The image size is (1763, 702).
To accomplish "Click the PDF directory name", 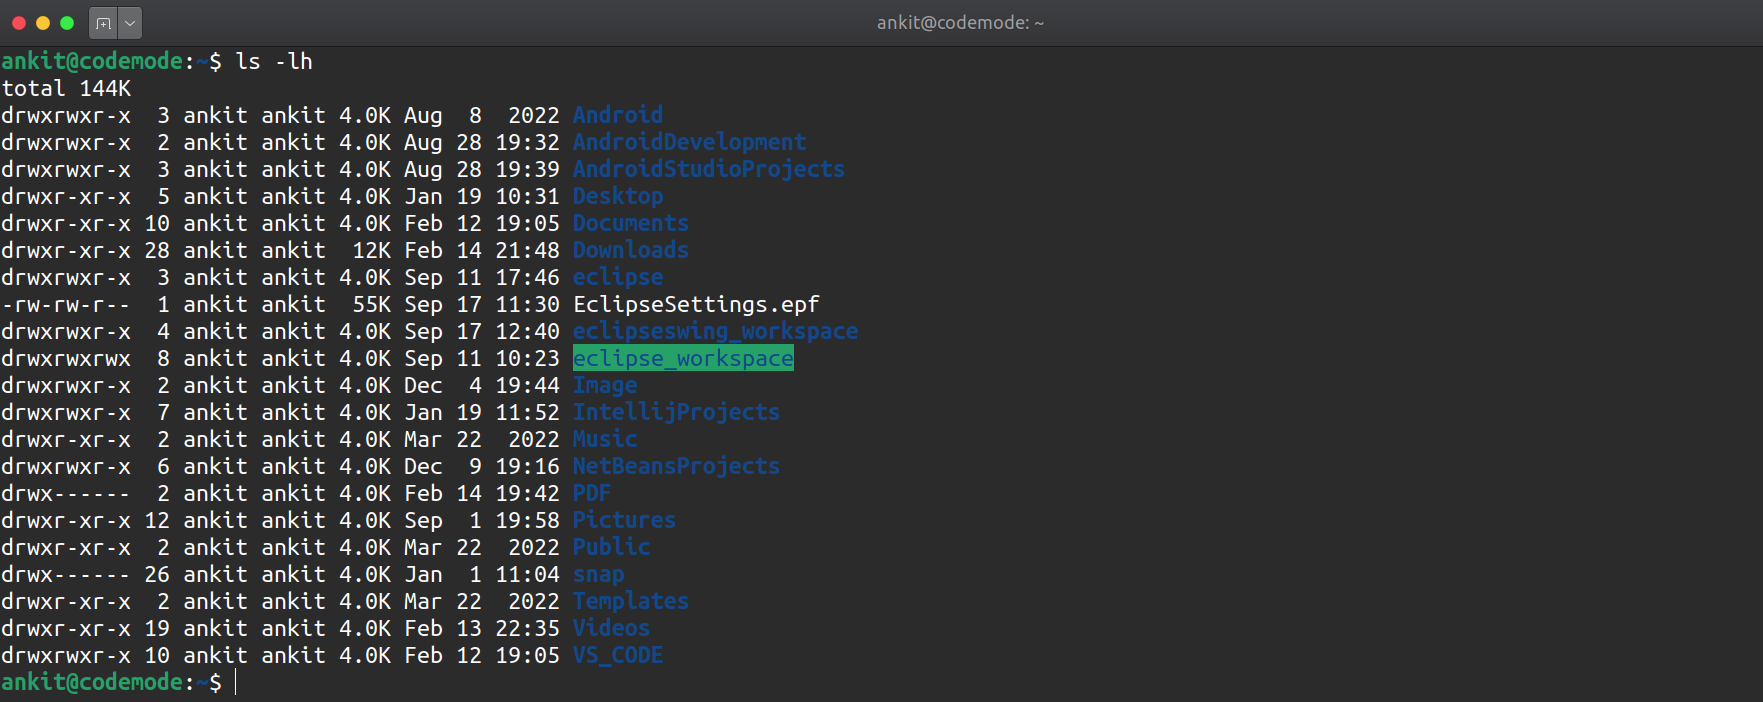I will click(592, 493).
